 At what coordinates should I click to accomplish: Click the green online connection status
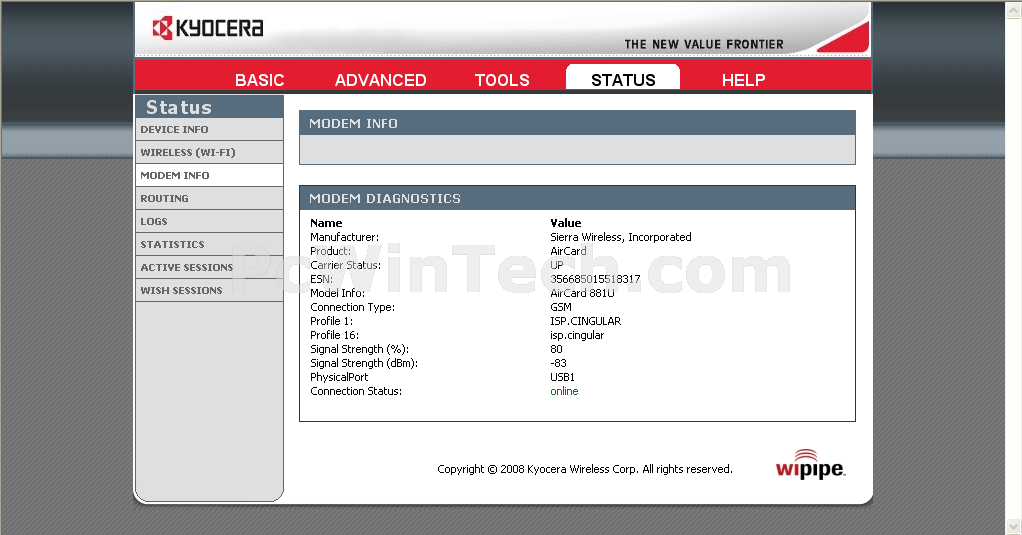[564, 391]
